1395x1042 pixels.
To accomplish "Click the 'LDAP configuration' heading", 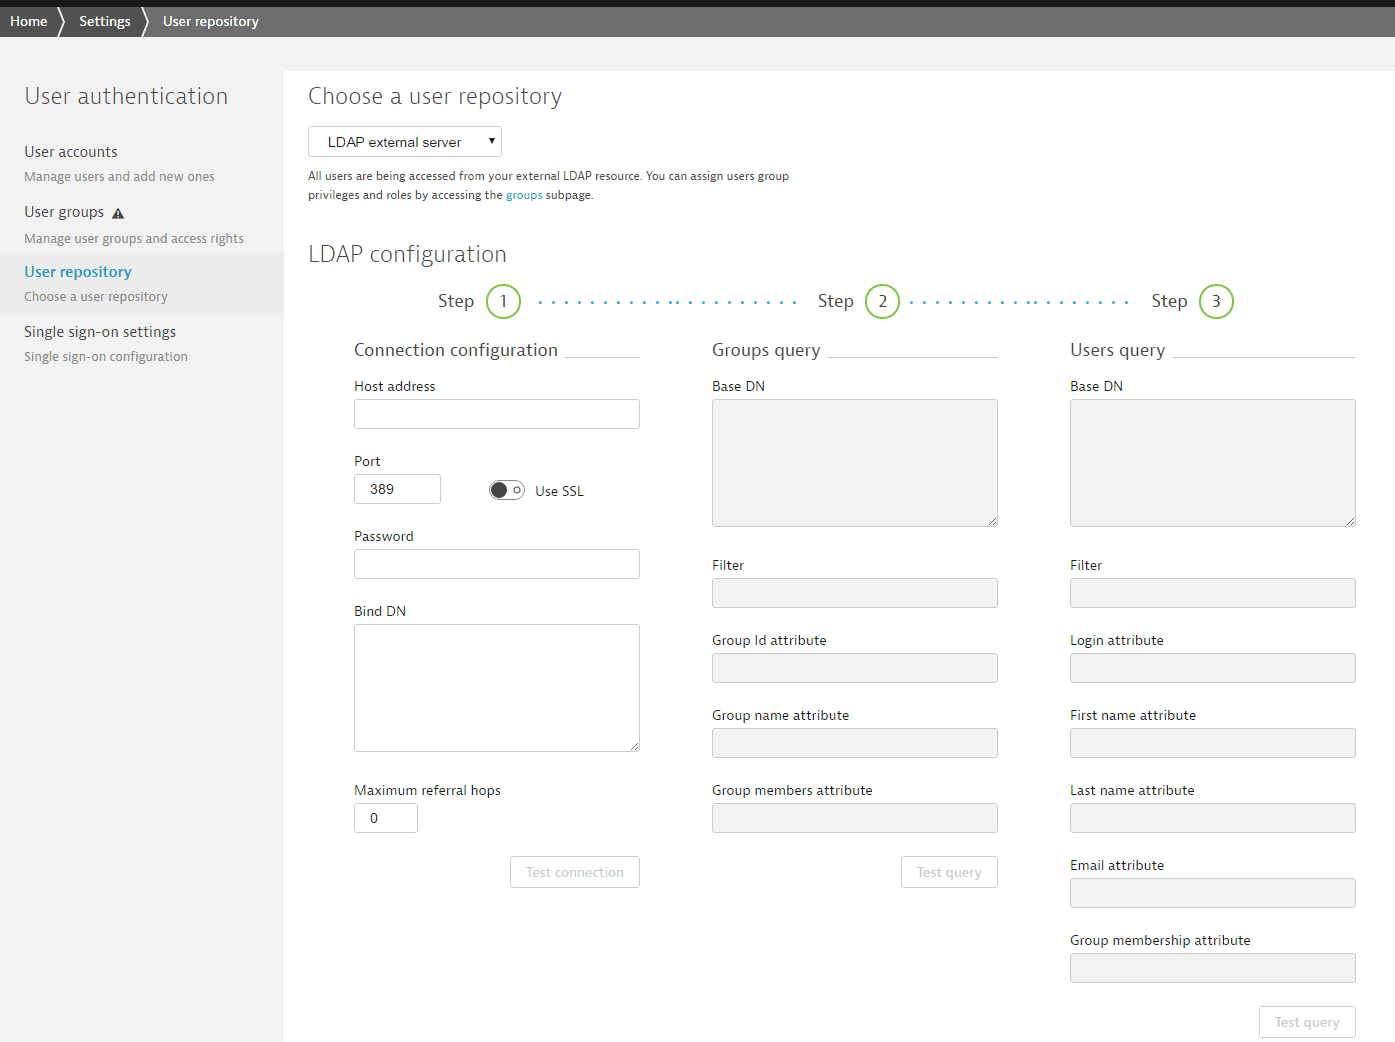I will coord(407,254).
